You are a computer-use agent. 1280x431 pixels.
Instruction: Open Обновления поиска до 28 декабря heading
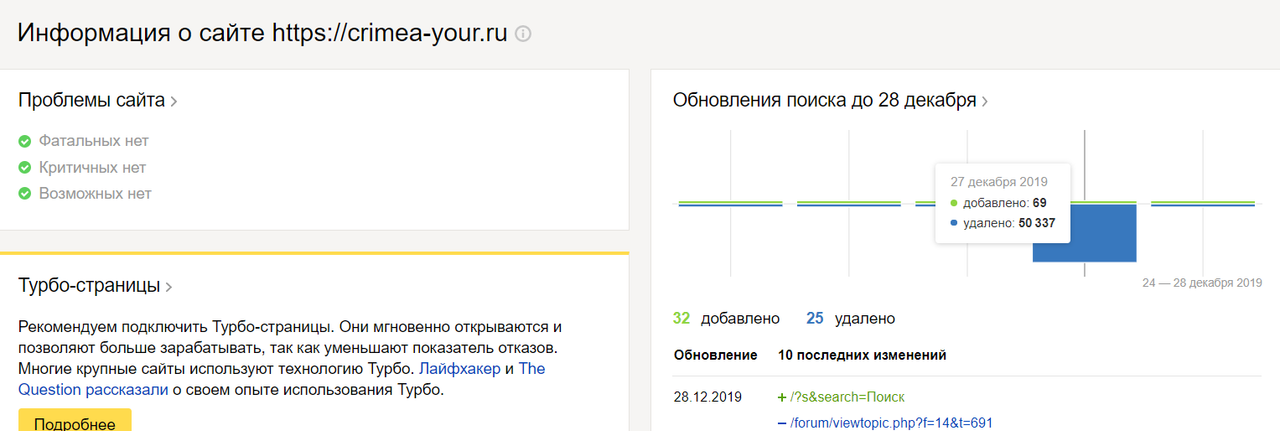[x=825, y=100]
